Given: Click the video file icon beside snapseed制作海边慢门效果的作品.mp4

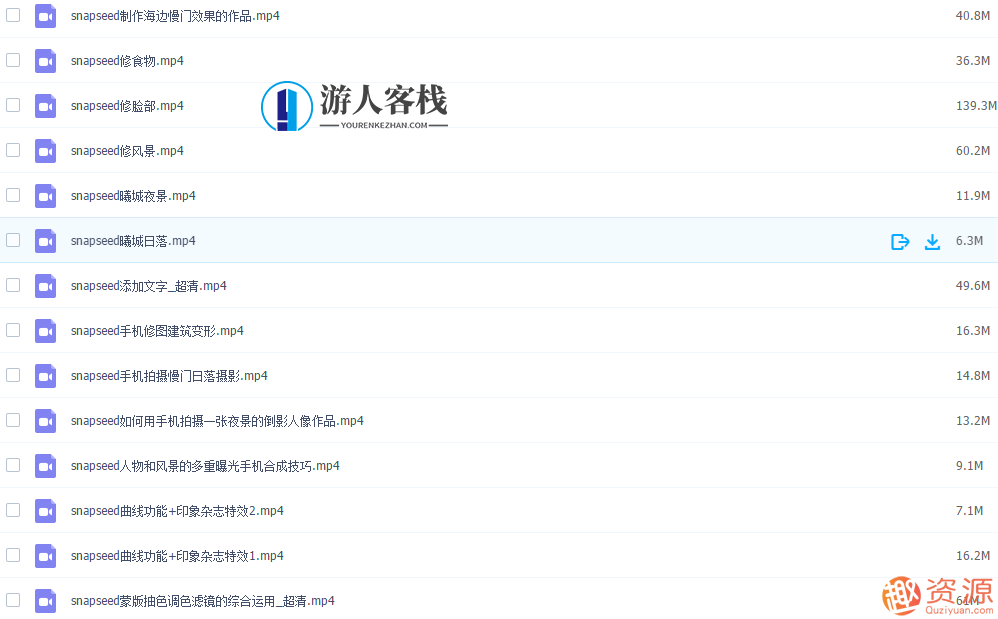Looking at the screenshot, I should pyautogui.click(x=45, y=16).
